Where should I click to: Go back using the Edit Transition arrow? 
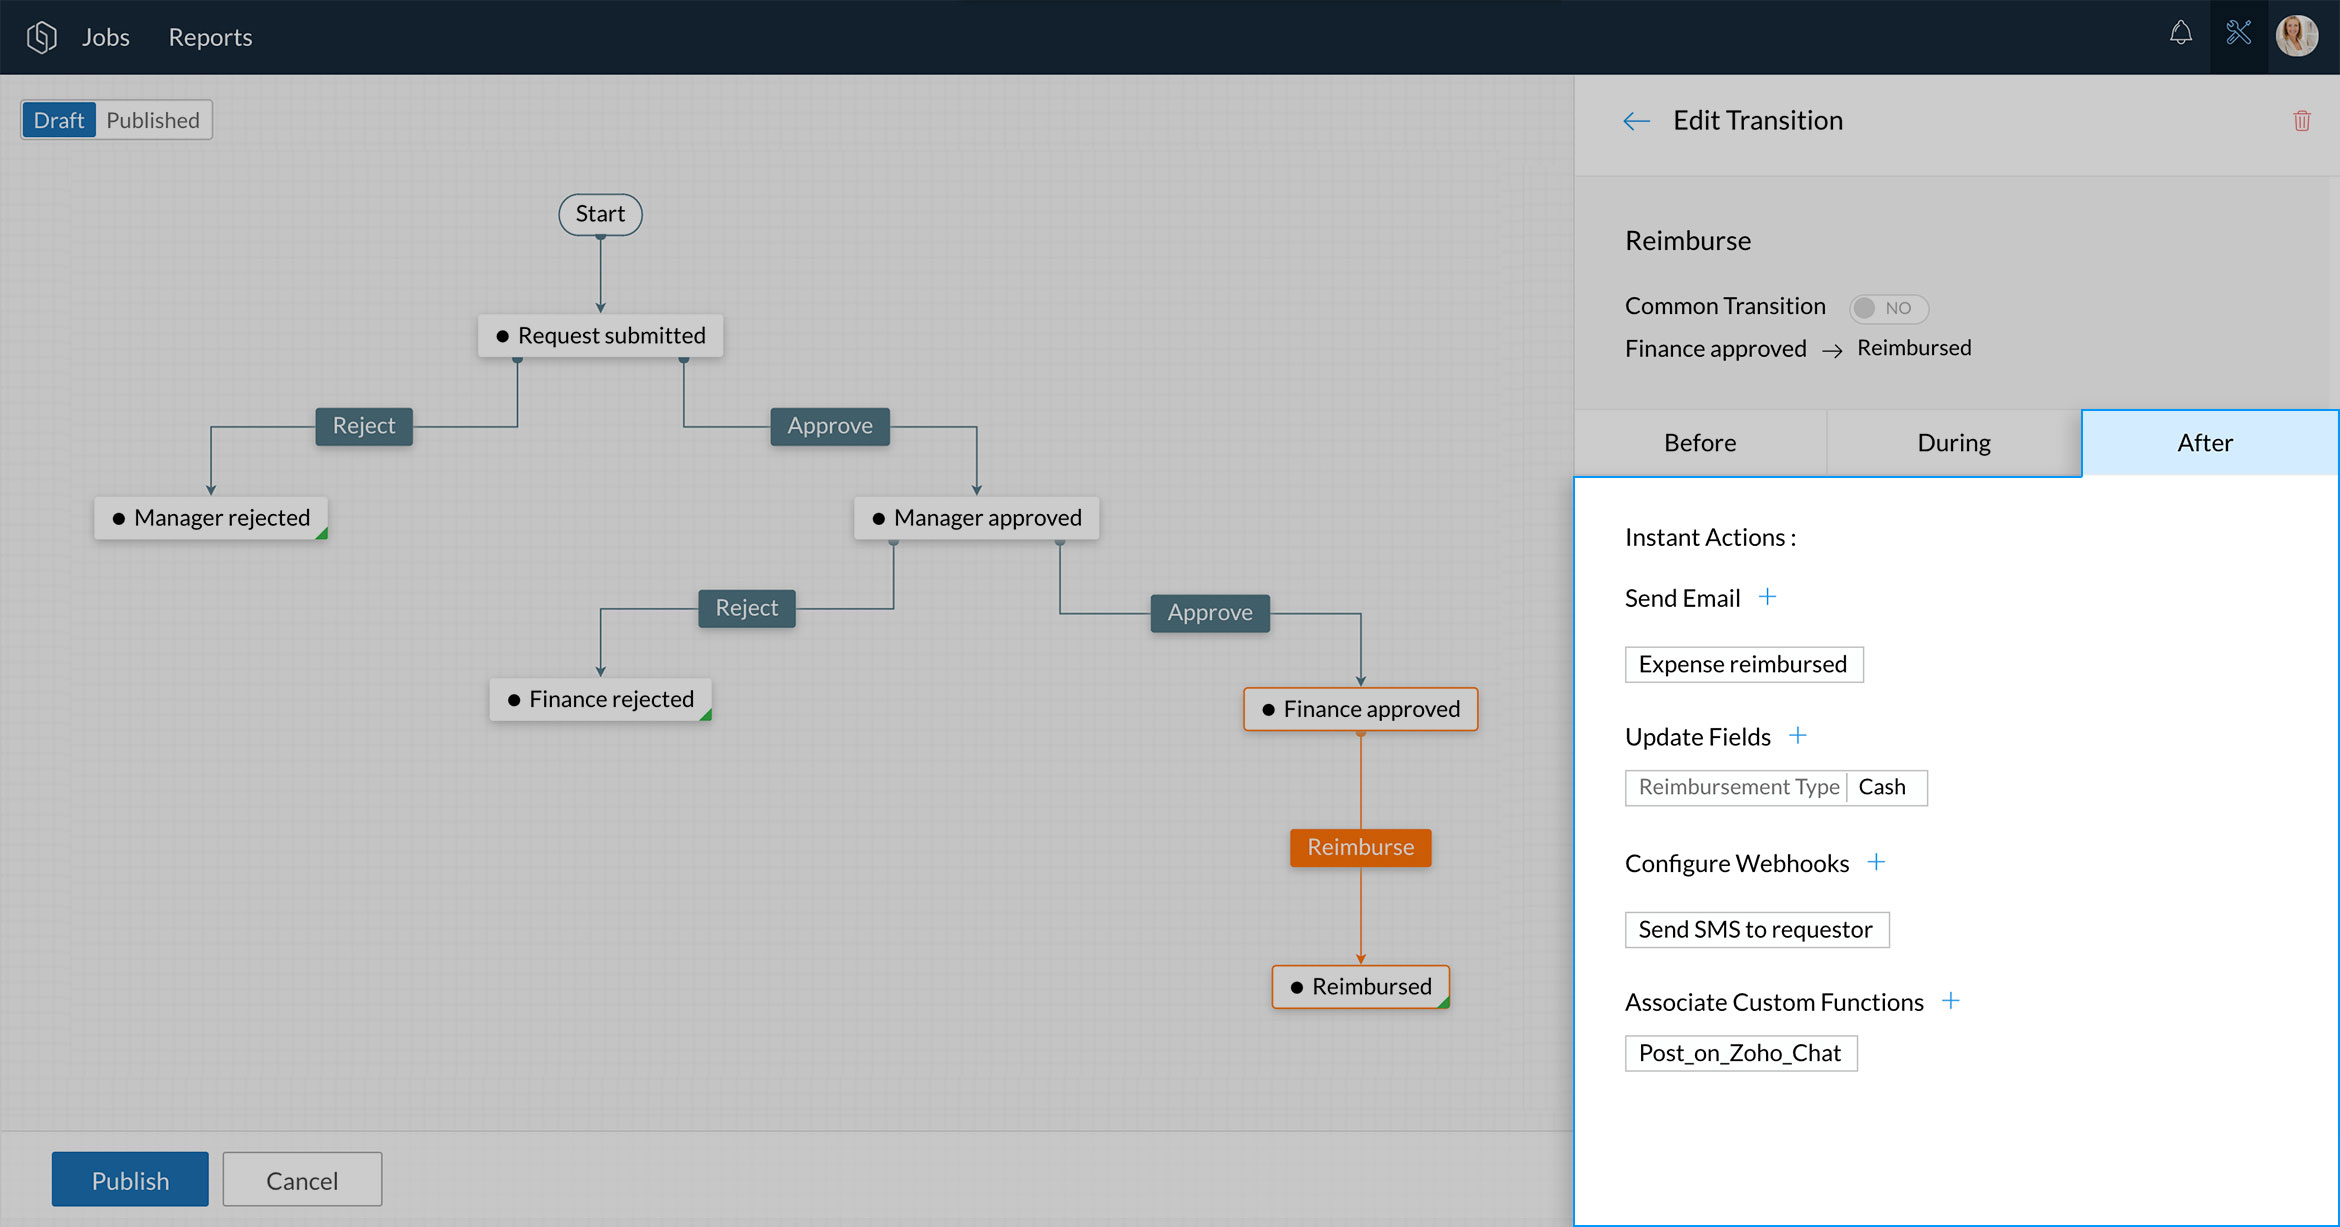click(x=1636, y=121)
